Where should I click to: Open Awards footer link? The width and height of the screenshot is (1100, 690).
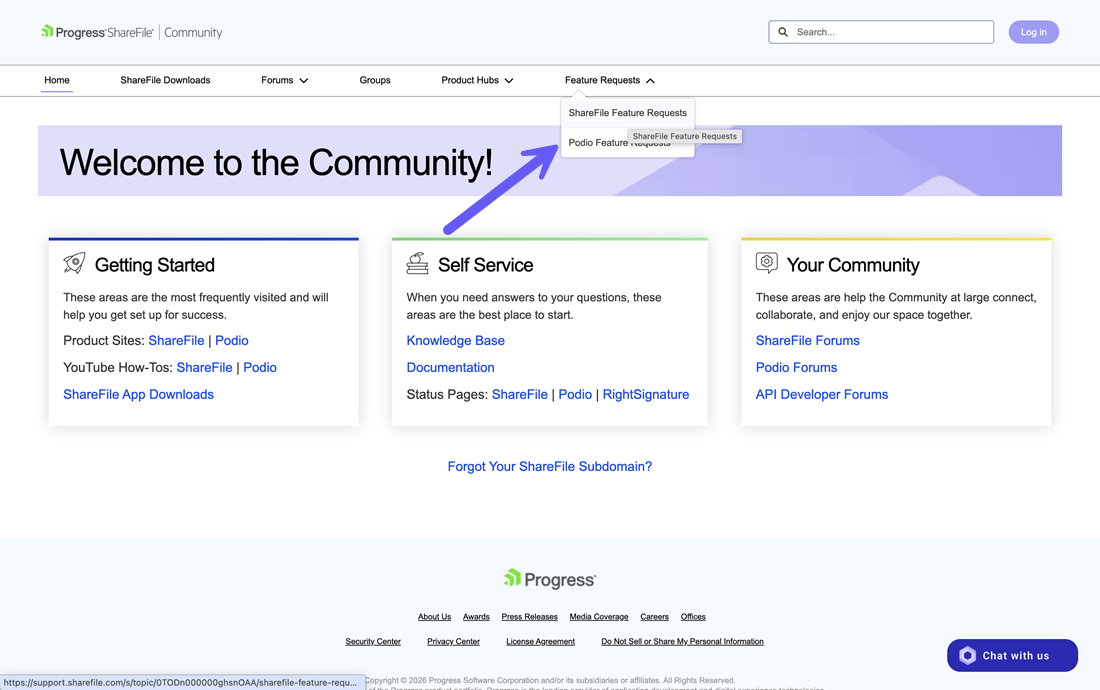(476, 617)
